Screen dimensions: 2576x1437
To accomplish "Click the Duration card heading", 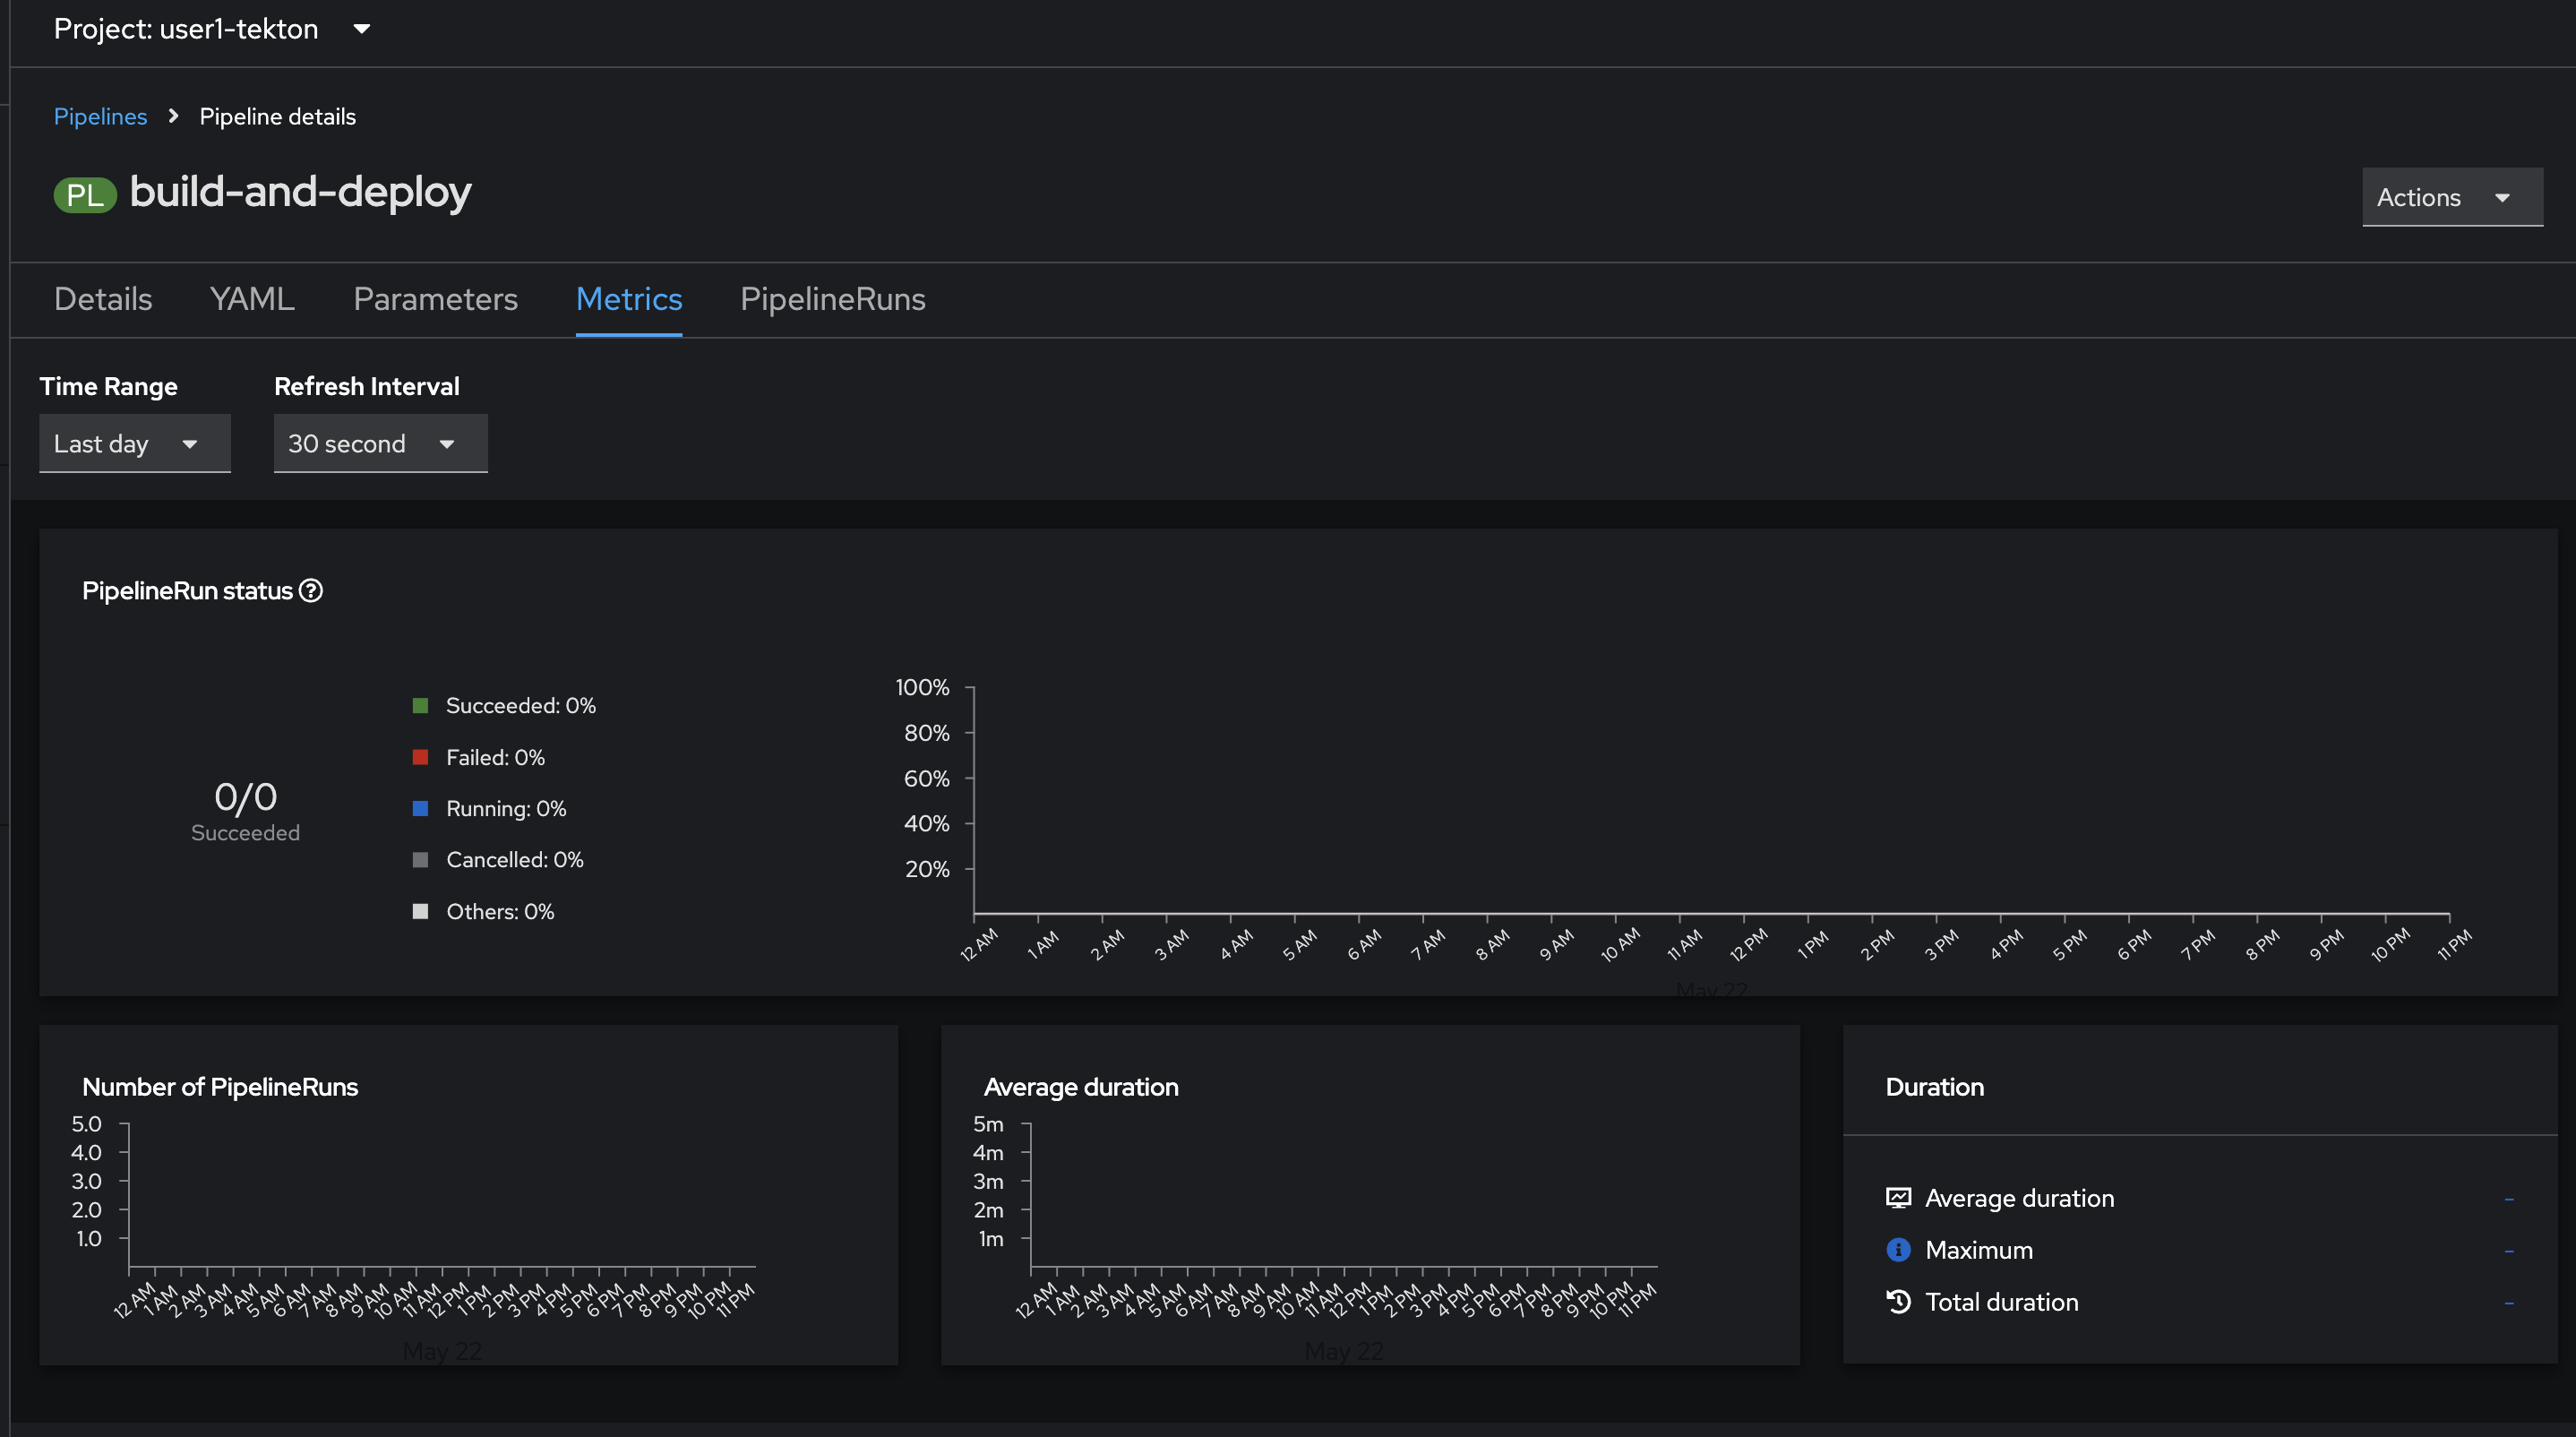I will pos(1935,1087).
